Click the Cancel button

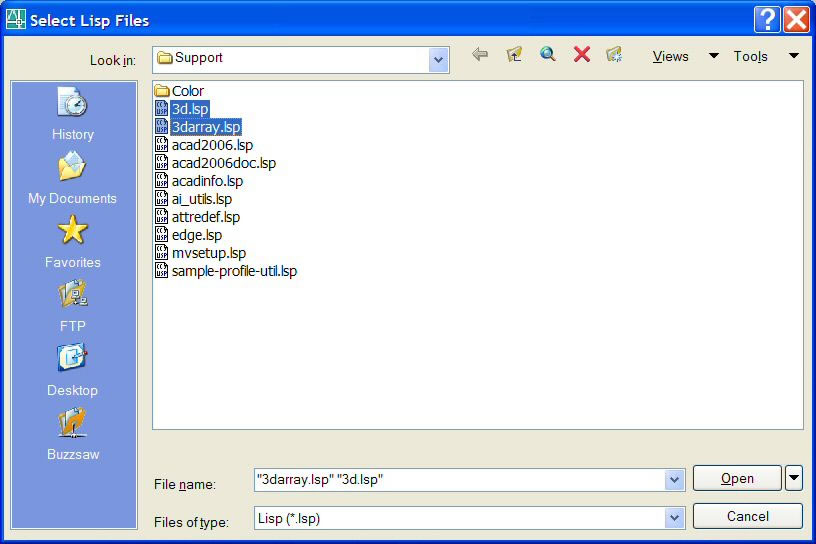pos(748,516)
